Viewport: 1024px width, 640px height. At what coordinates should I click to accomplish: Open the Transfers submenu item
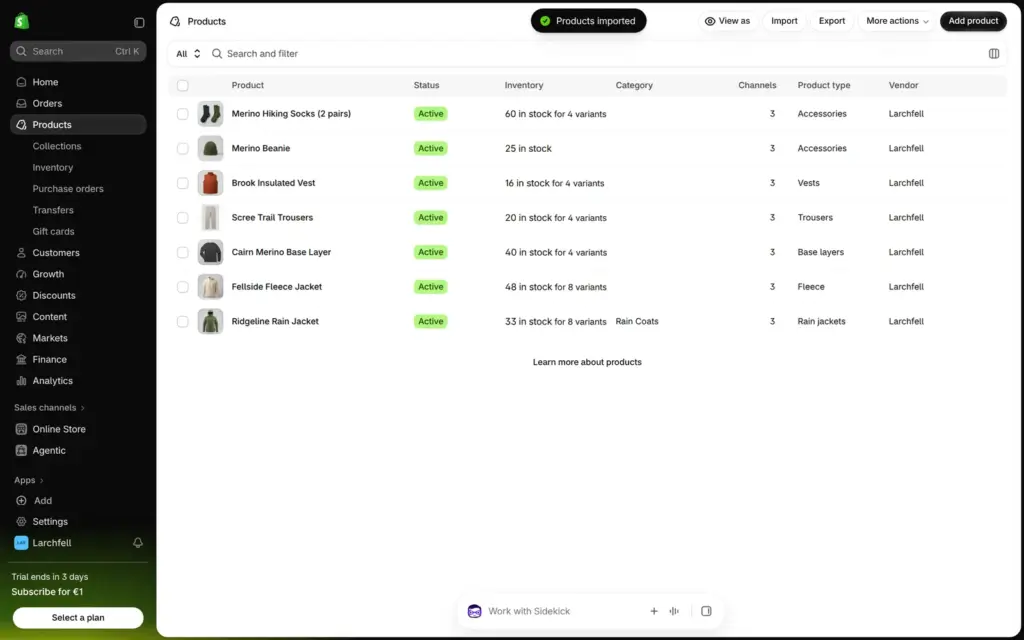click(53, 210)
